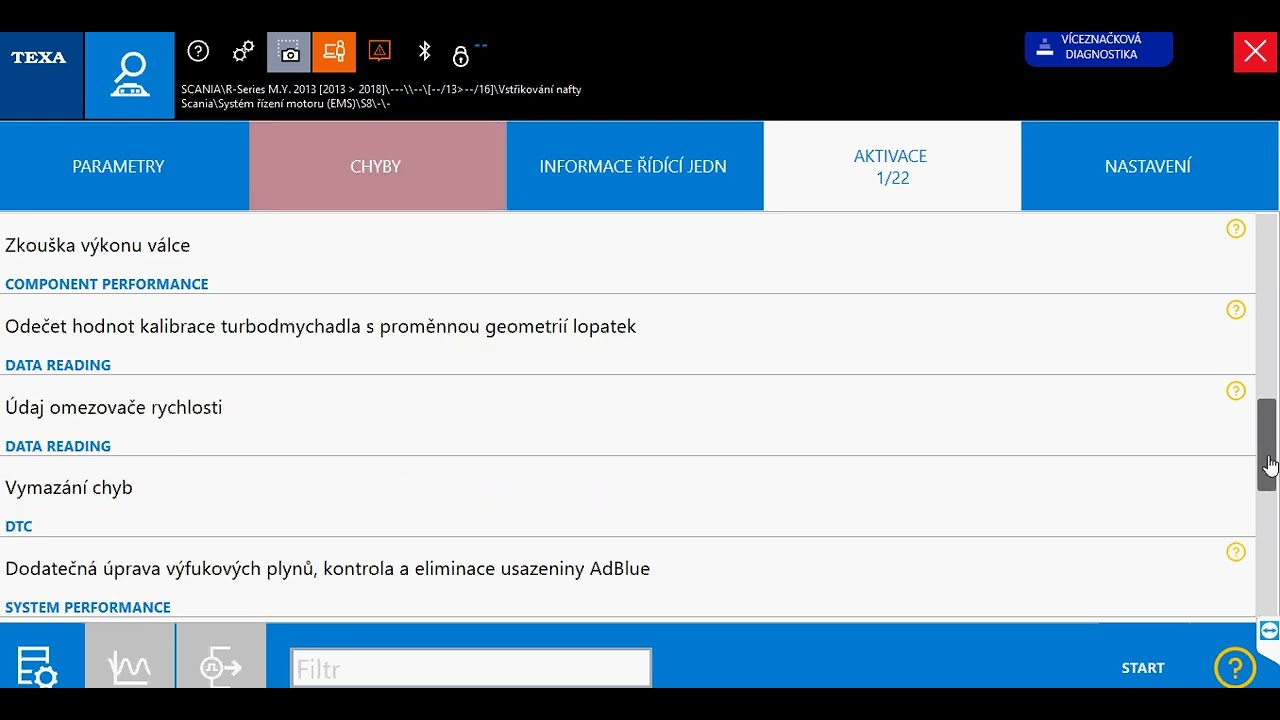Show help for Dodatečná úprava výfukových plynů
Image resolution: width=1280 pixels, height=720 pixels.
pos(1236,552)
